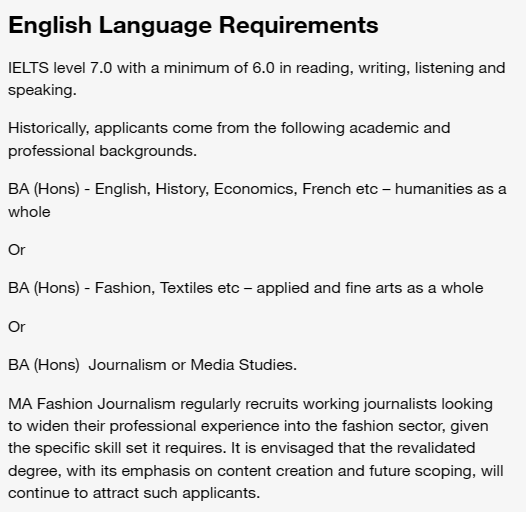The image size is (526, 512).
Task: Click the 'continue to attract such applicants.' line
Action: coord(134,493)
